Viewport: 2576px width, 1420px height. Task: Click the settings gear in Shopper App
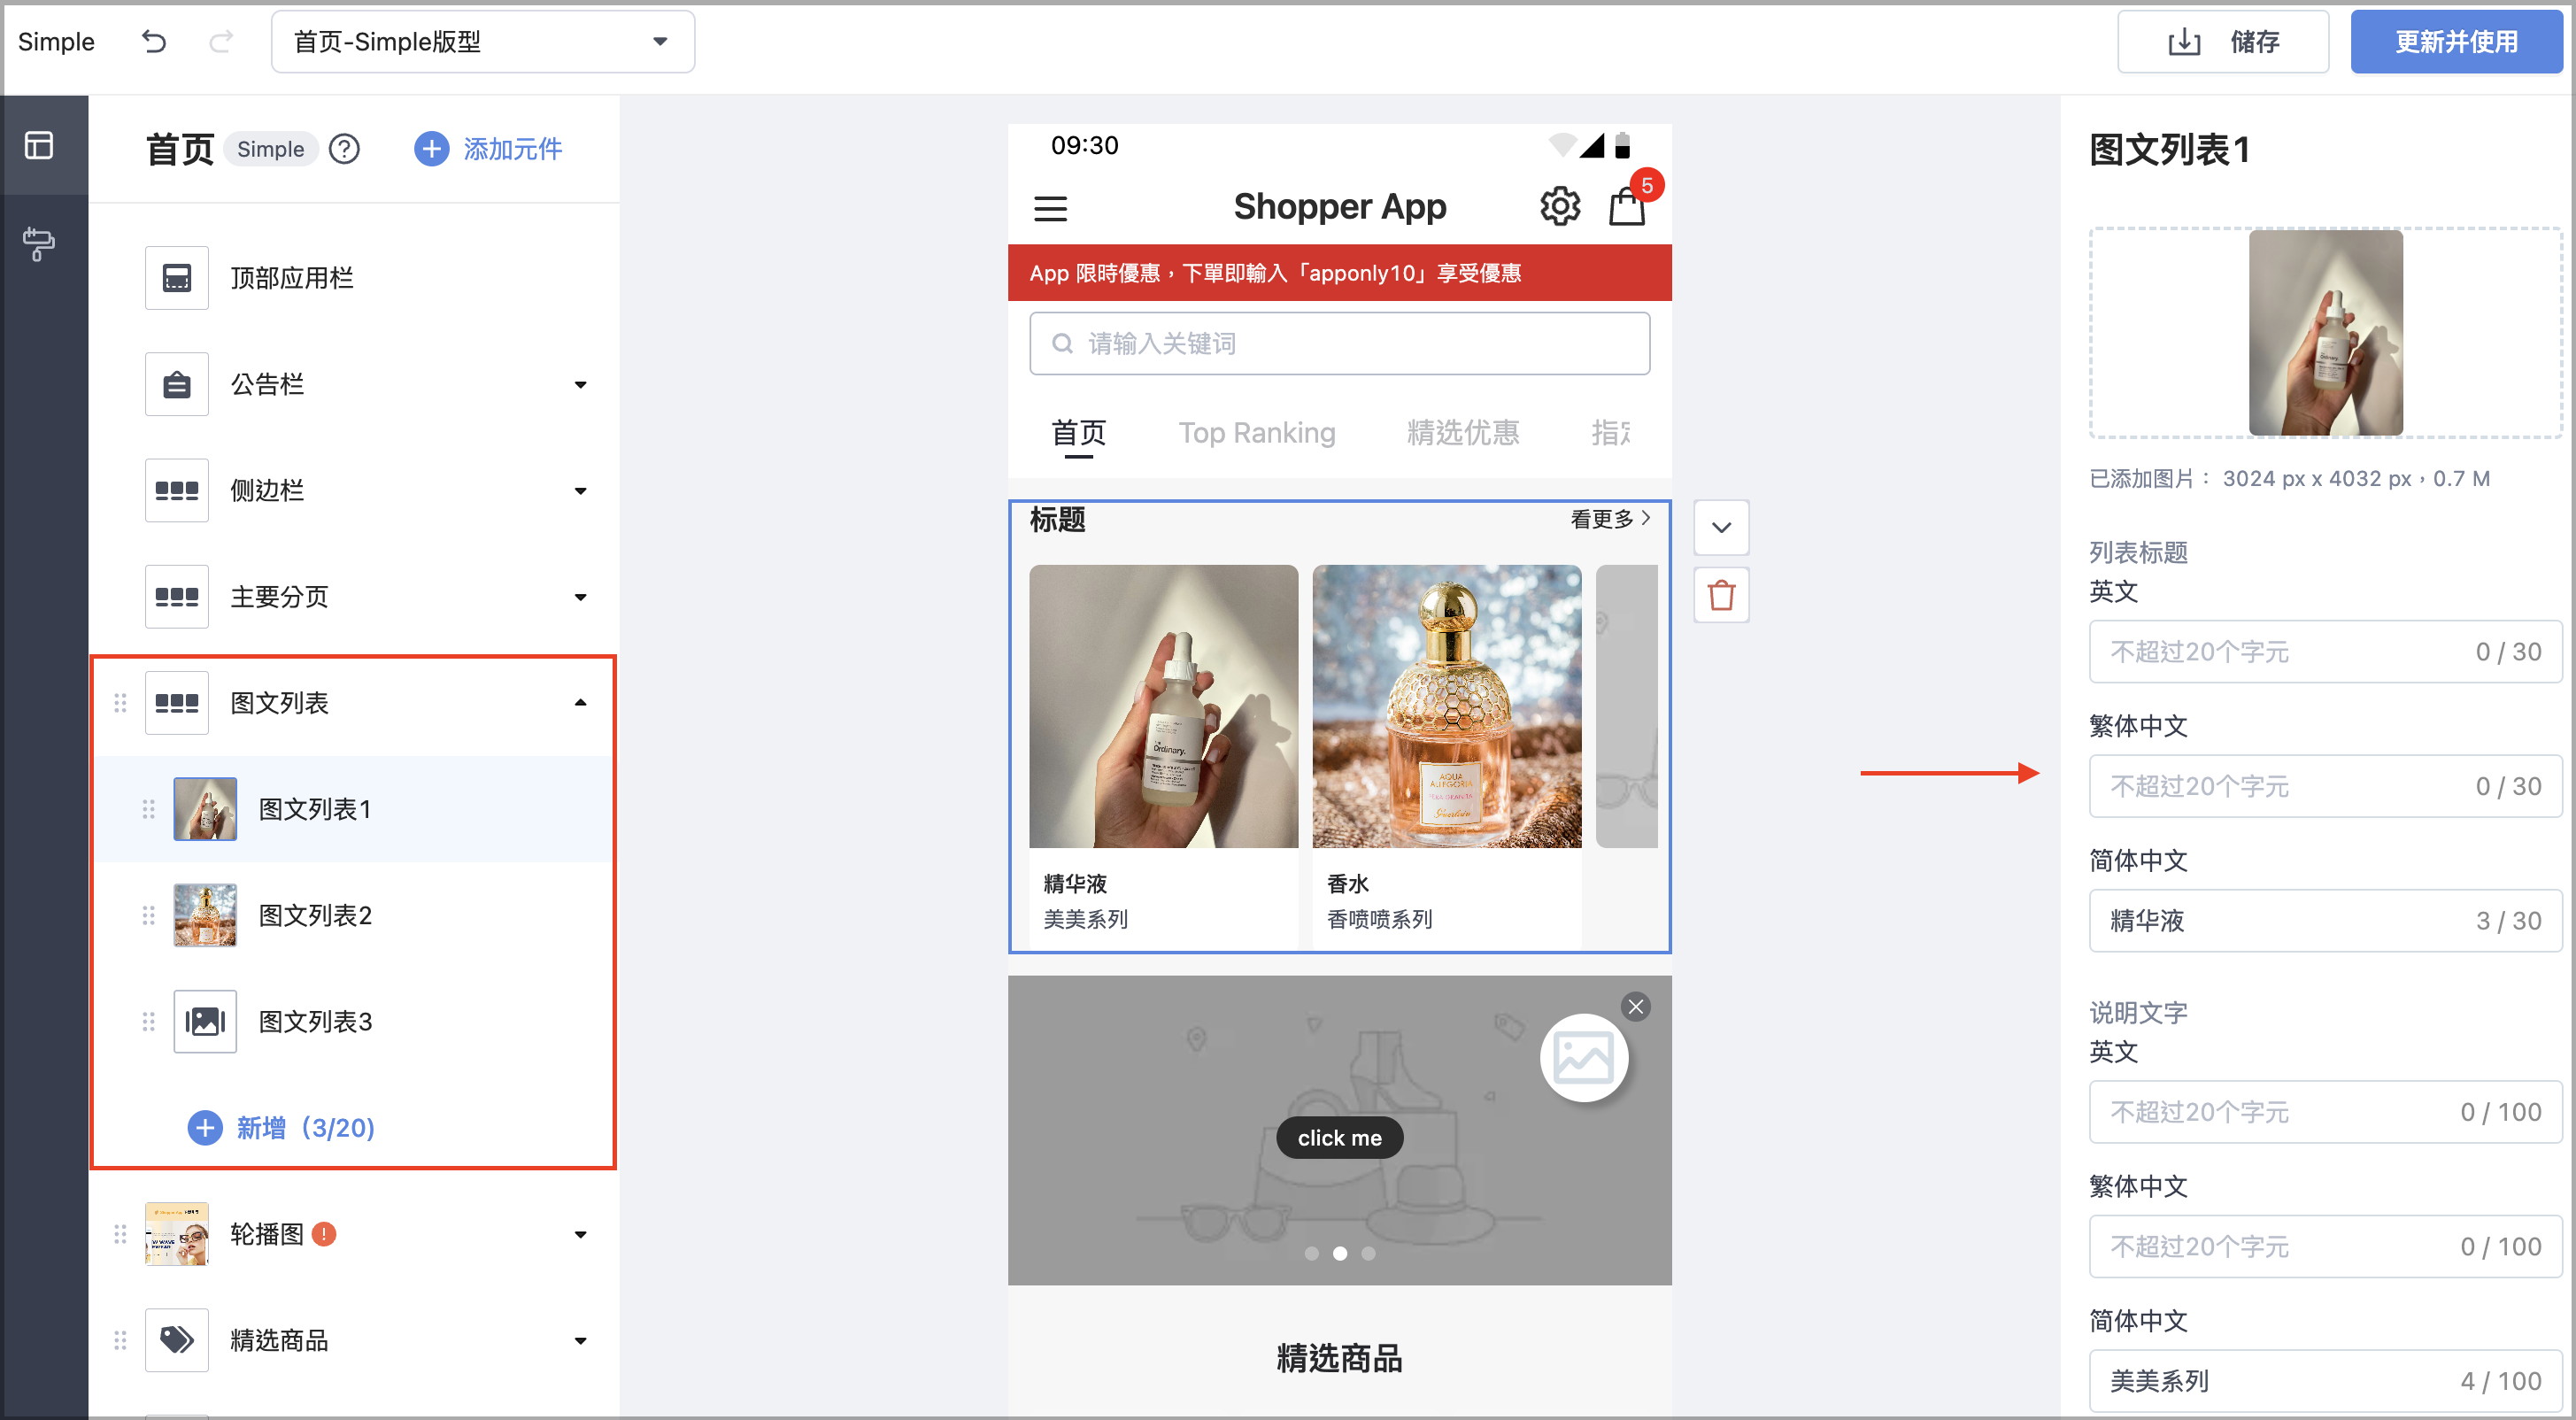tap(1559, 207)
